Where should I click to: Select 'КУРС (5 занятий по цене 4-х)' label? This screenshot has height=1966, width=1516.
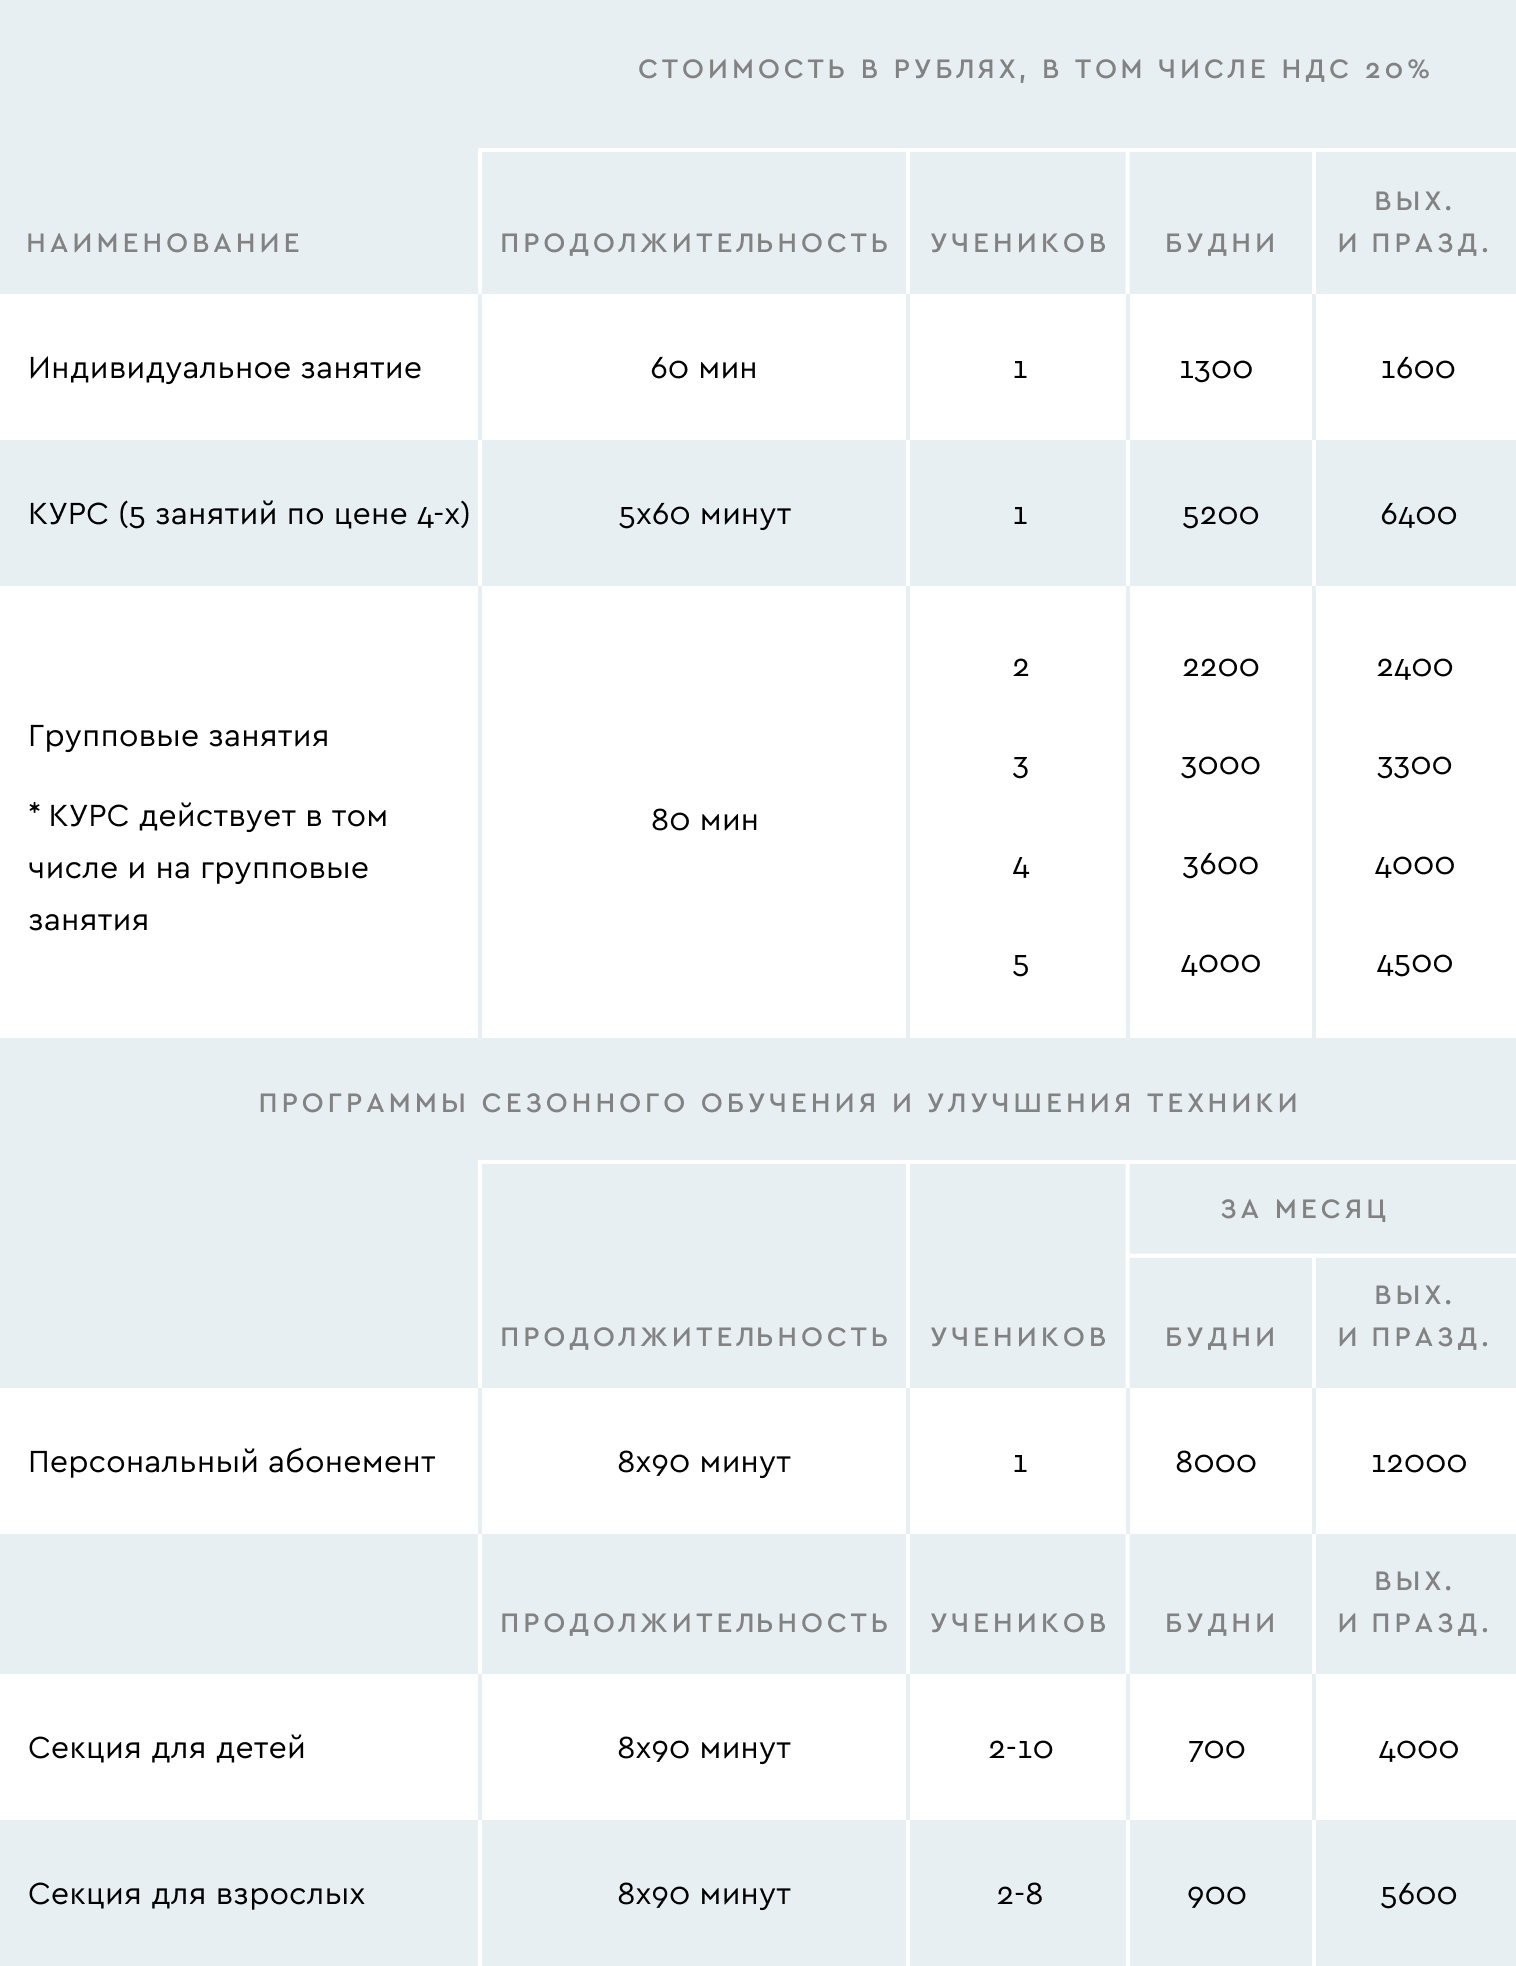pyautogui.click(x=249, y=515)
